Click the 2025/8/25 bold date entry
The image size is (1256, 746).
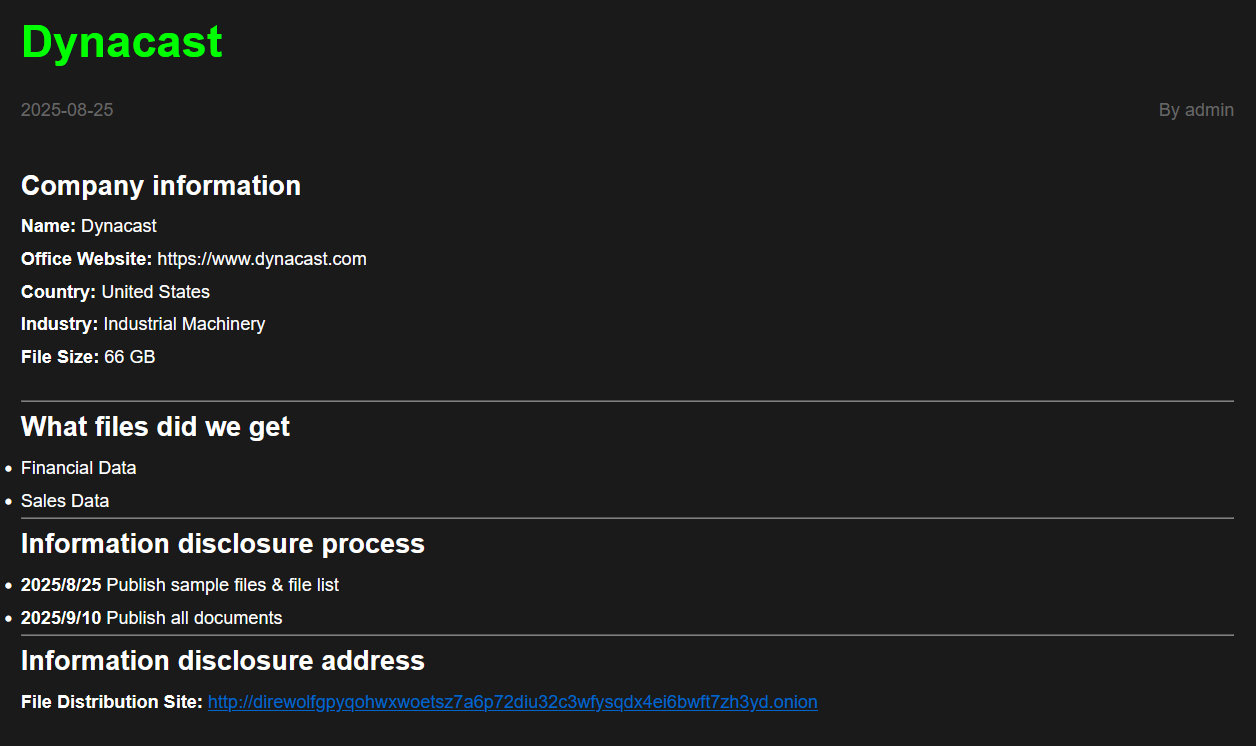pyautogui.click(x=61, y=585)
